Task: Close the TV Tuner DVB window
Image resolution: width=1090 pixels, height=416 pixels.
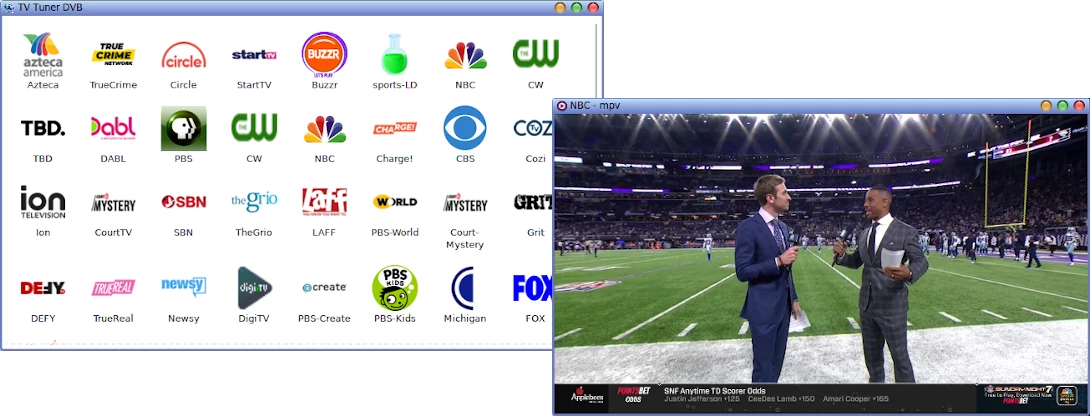Action: pos(593,8)
